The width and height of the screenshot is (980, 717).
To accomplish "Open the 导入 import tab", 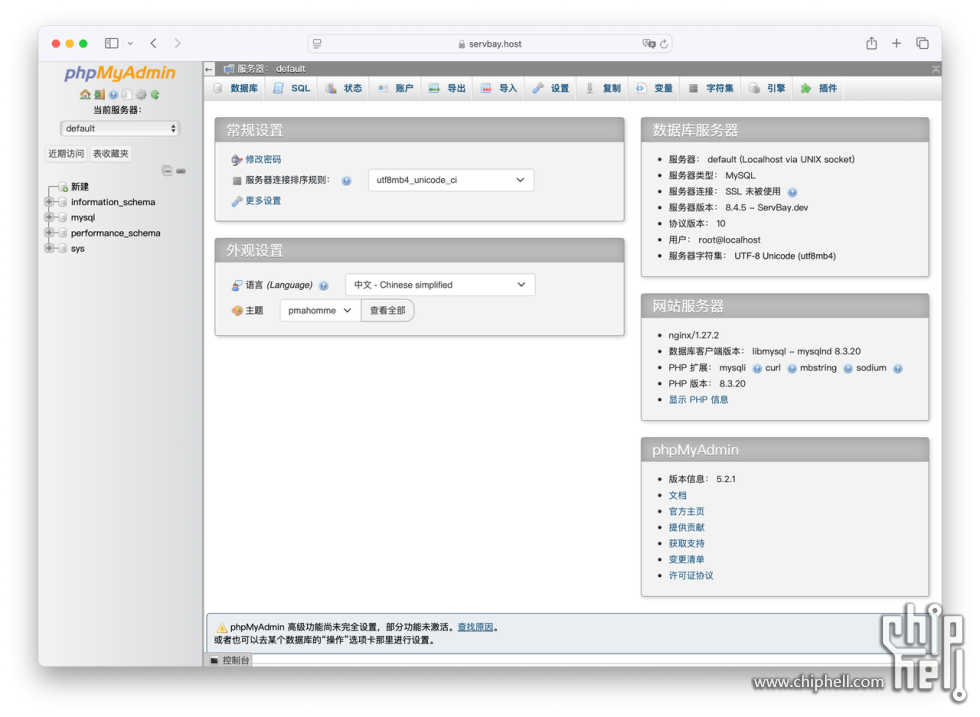I will (499, 88).
